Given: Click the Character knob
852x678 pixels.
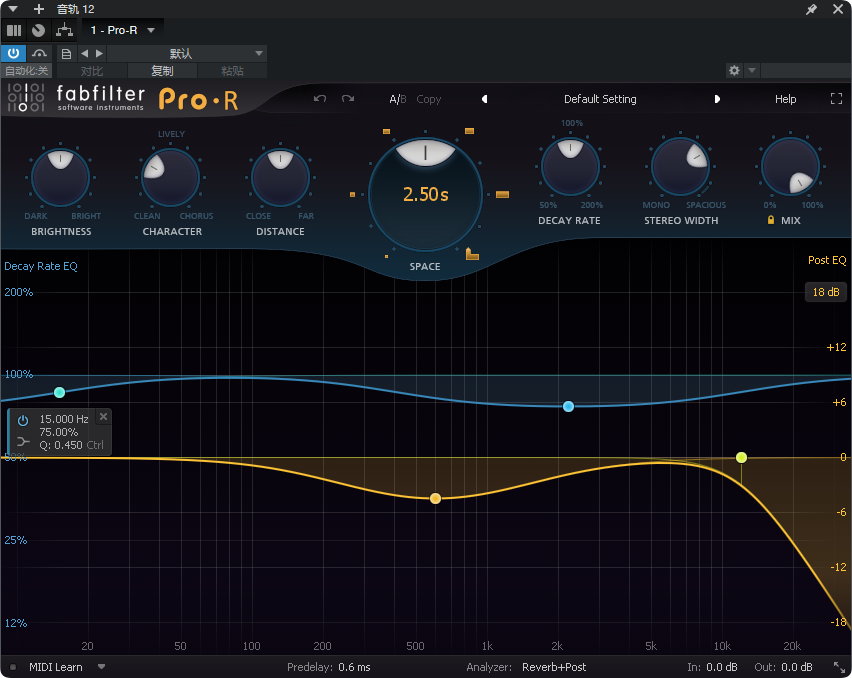Looking at the screenshot, I should 170,177.
